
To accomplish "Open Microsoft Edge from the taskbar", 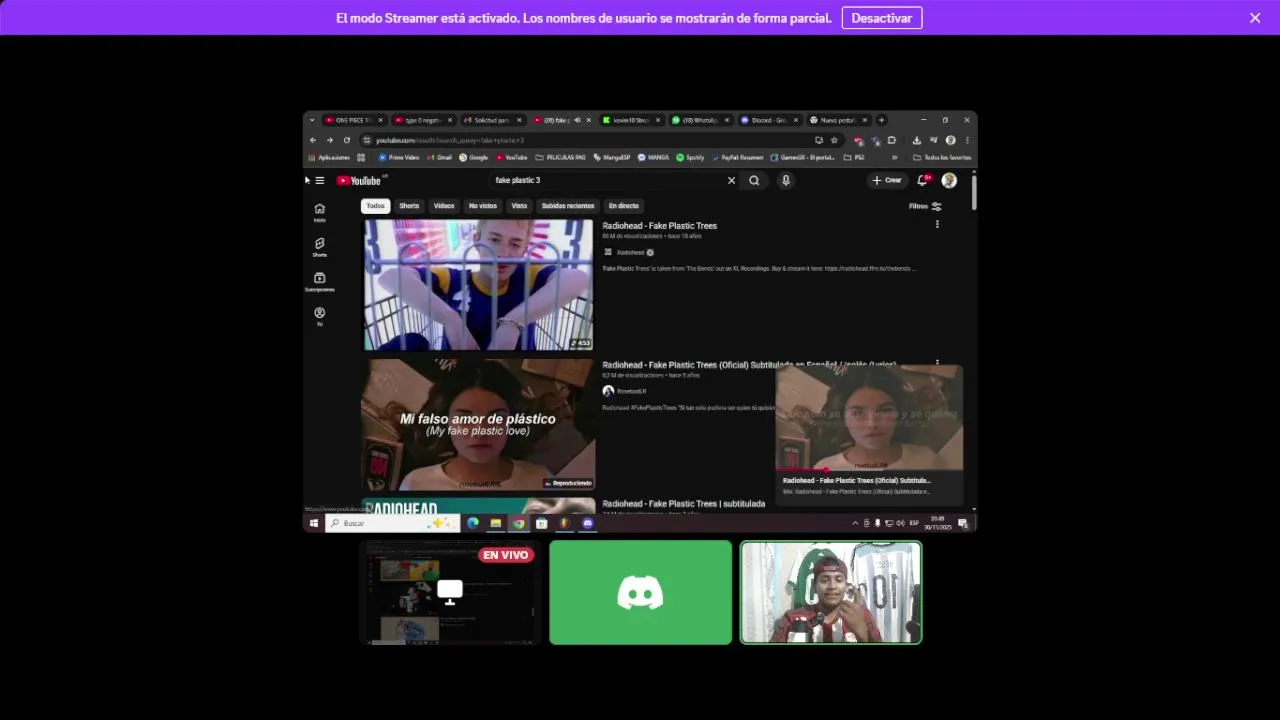I will coord(473,523).
